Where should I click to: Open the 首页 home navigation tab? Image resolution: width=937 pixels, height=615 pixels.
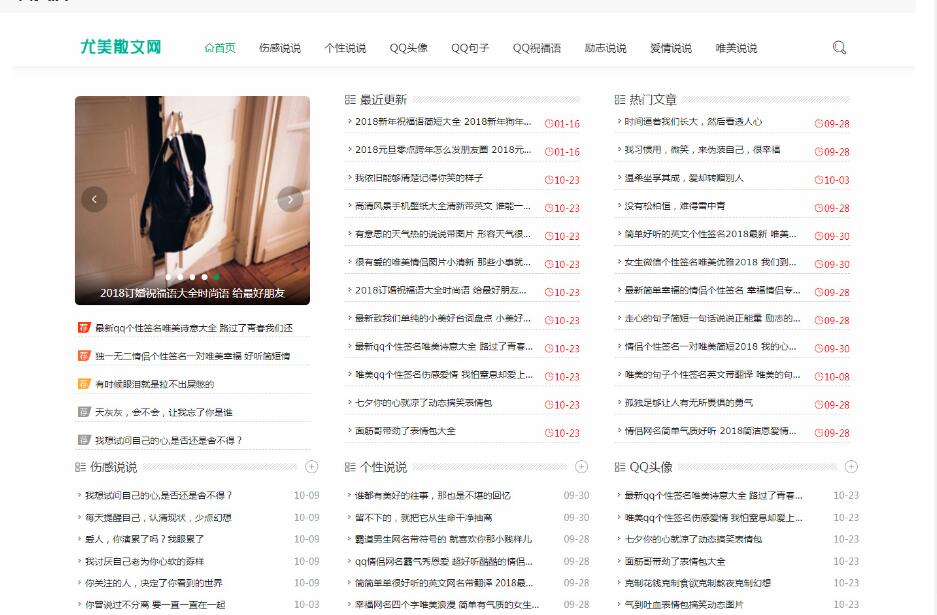click(220, 48)
